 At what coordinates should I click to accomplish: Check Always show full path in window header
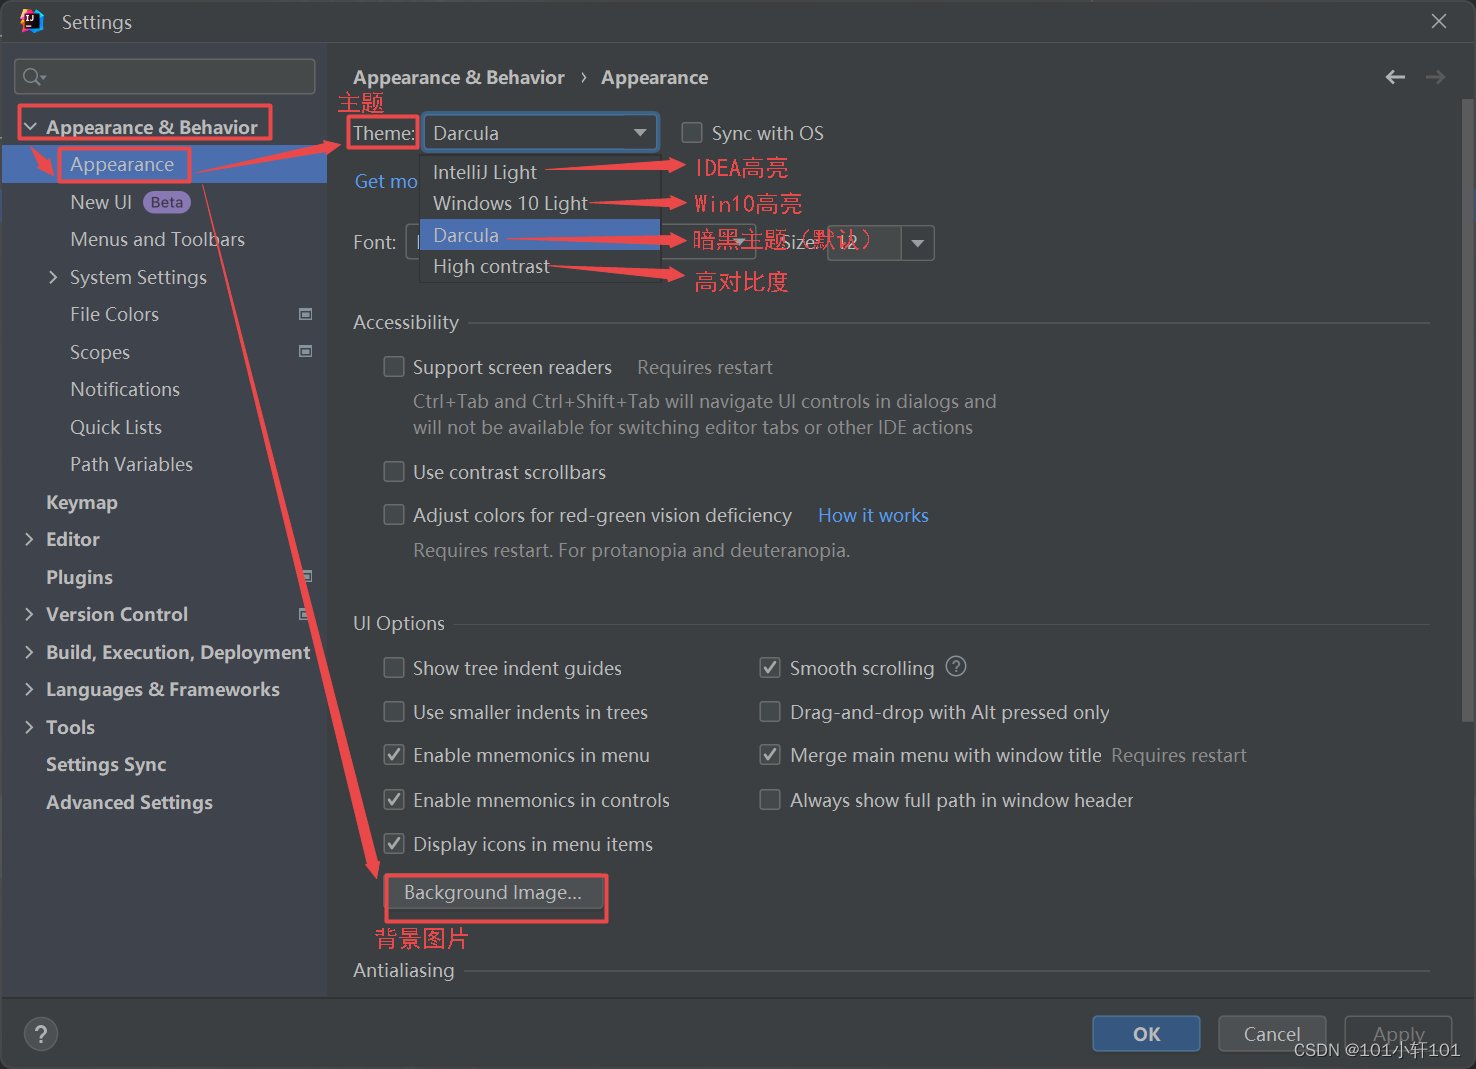770,800
